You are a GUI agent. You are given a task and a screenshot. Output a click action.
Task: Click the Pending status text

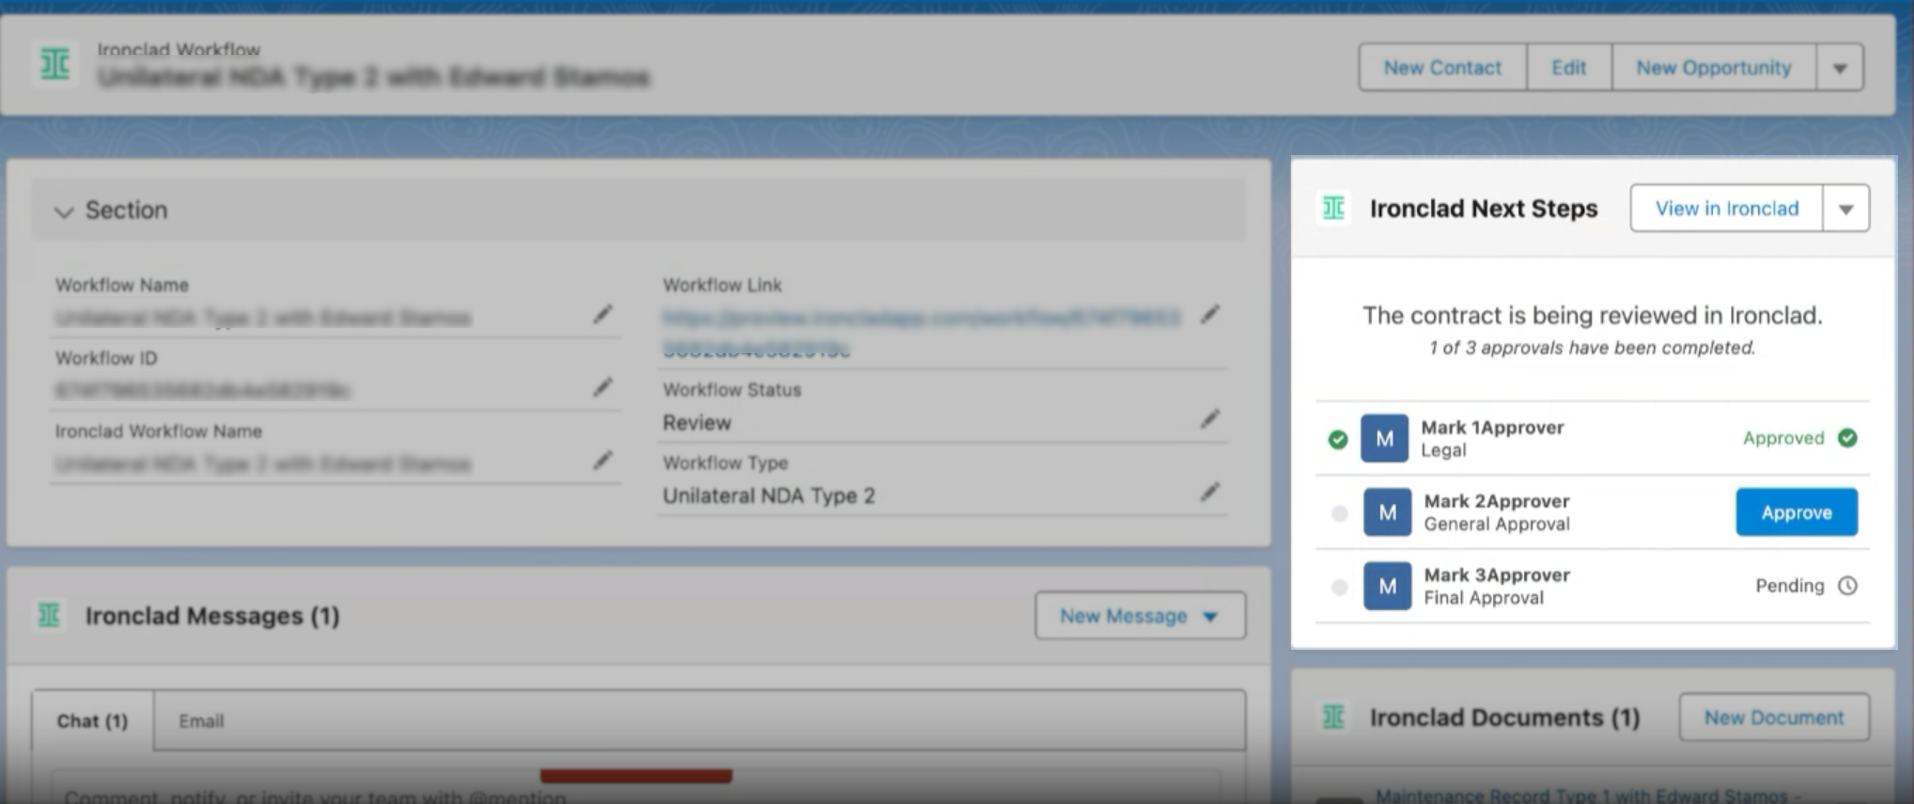pos(1790,586)
